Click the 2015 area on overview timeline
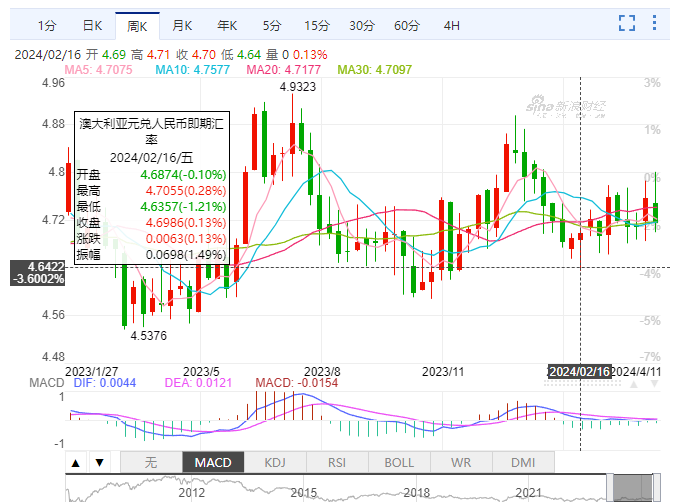Screen dimensions: 679x502 304,492
